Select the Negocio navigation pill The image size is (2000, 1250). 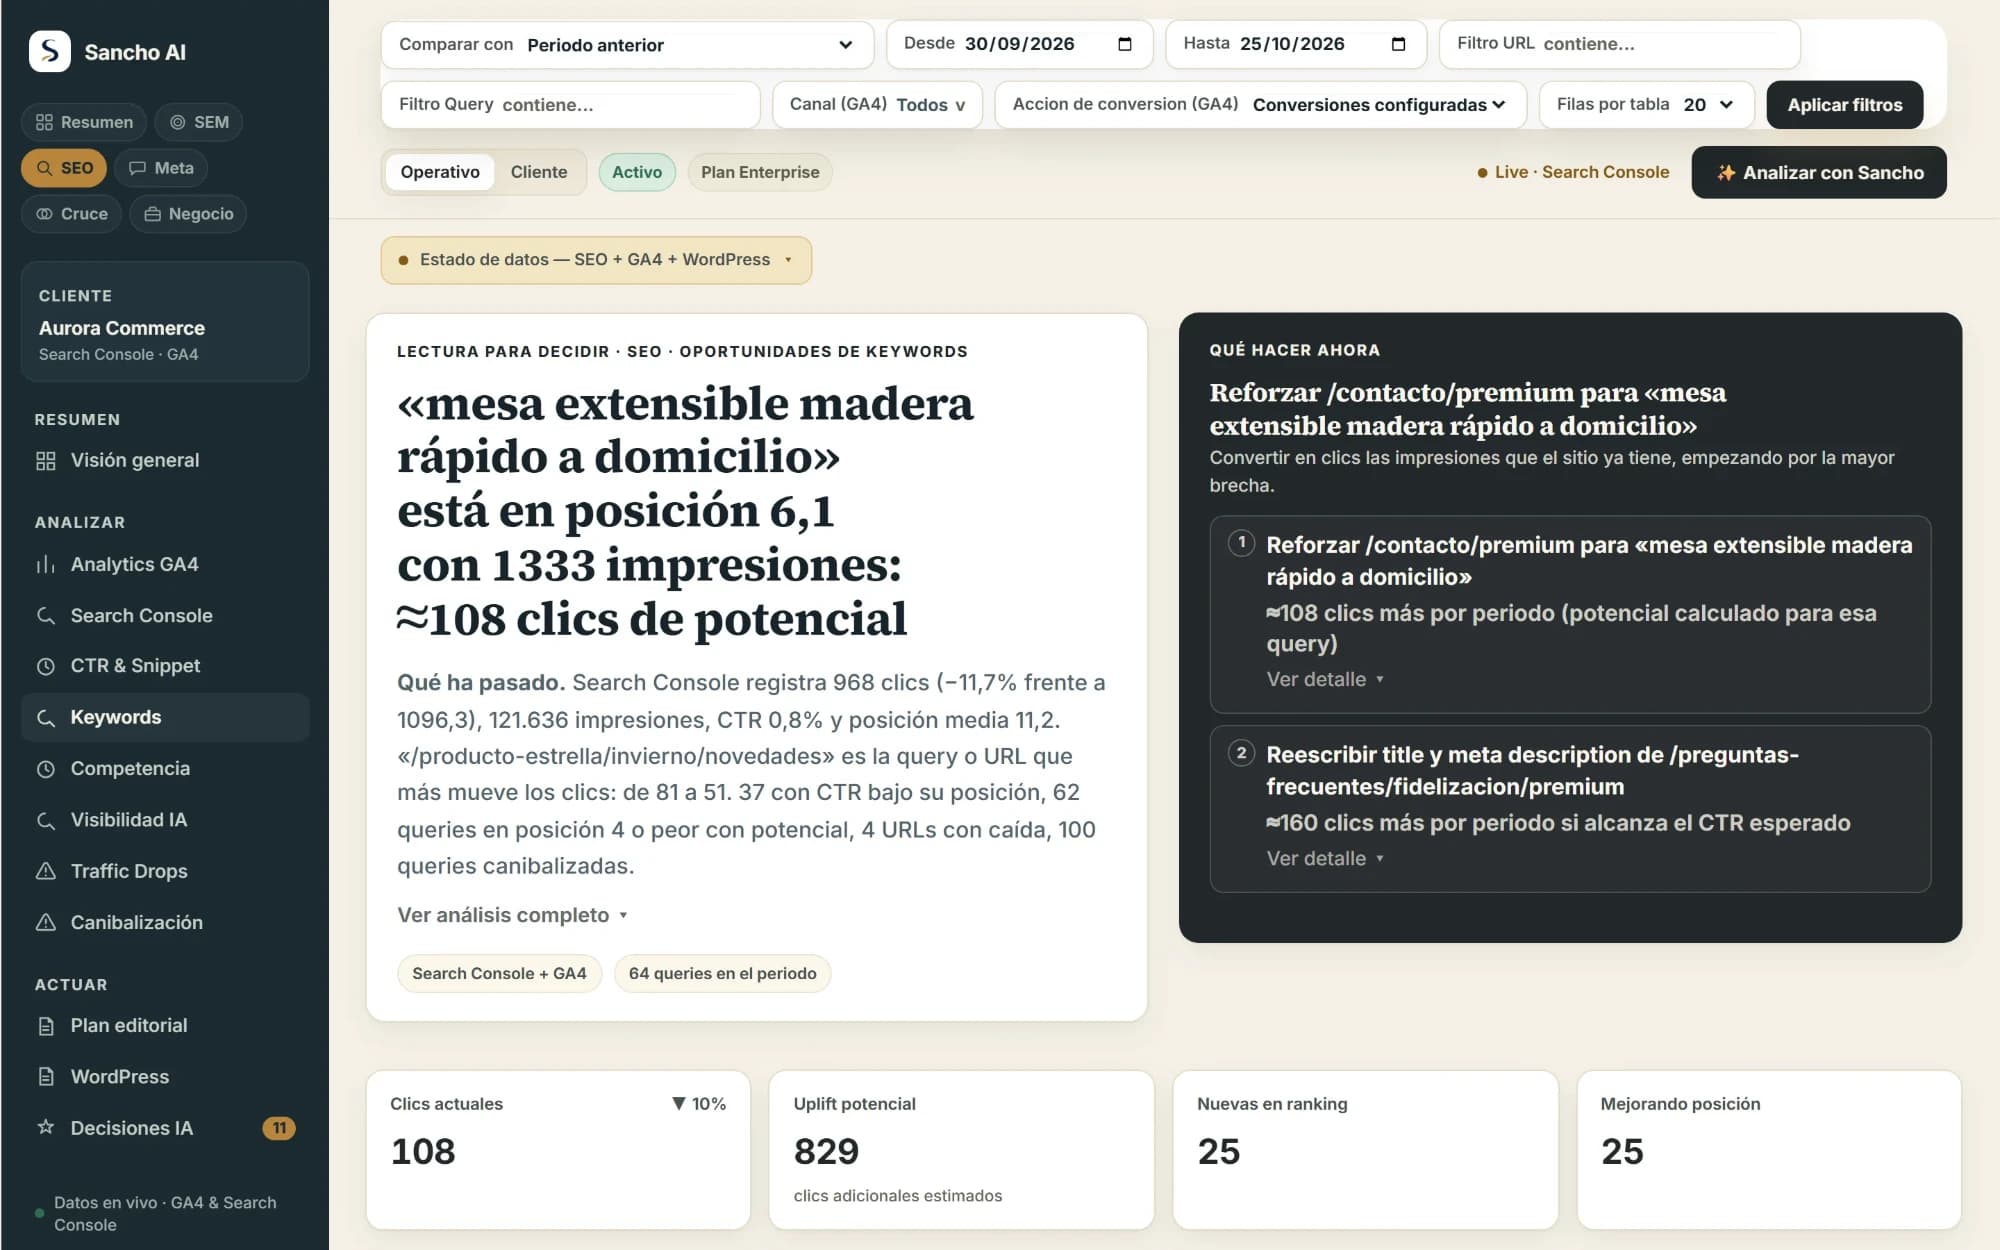coord(188,214)
